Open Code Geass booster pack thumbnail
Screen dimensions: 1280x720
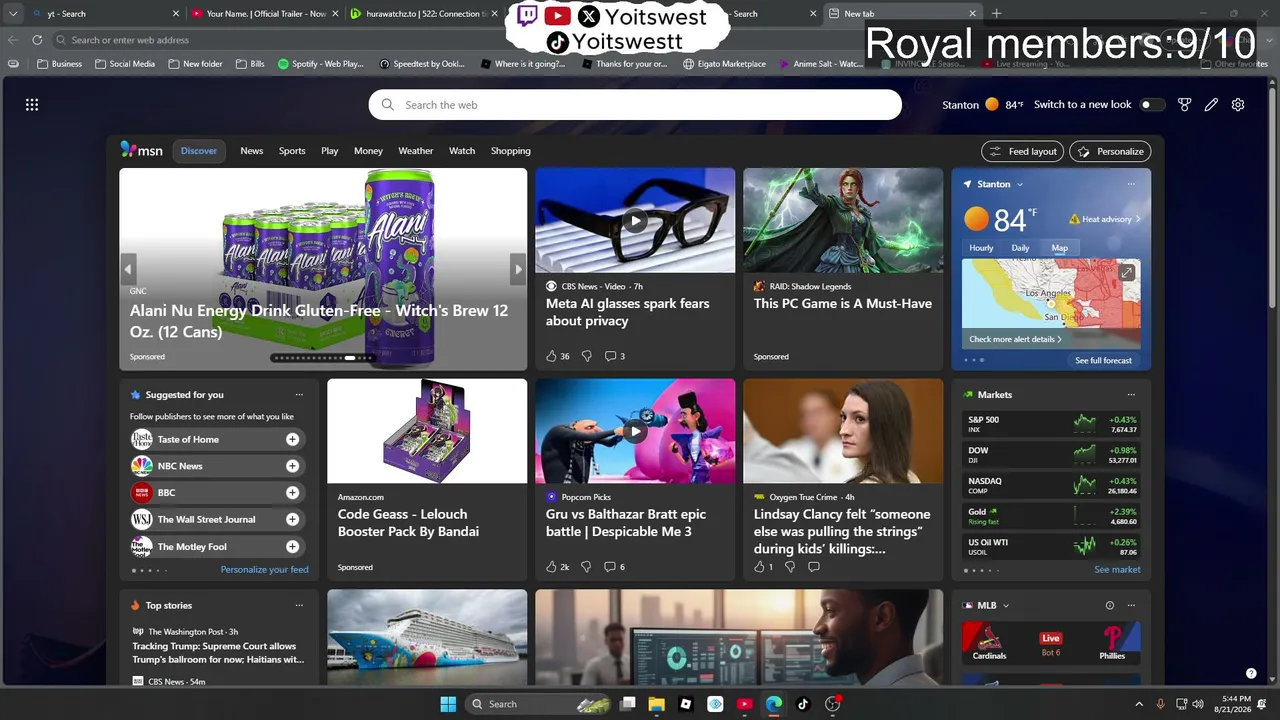point(427,431)
